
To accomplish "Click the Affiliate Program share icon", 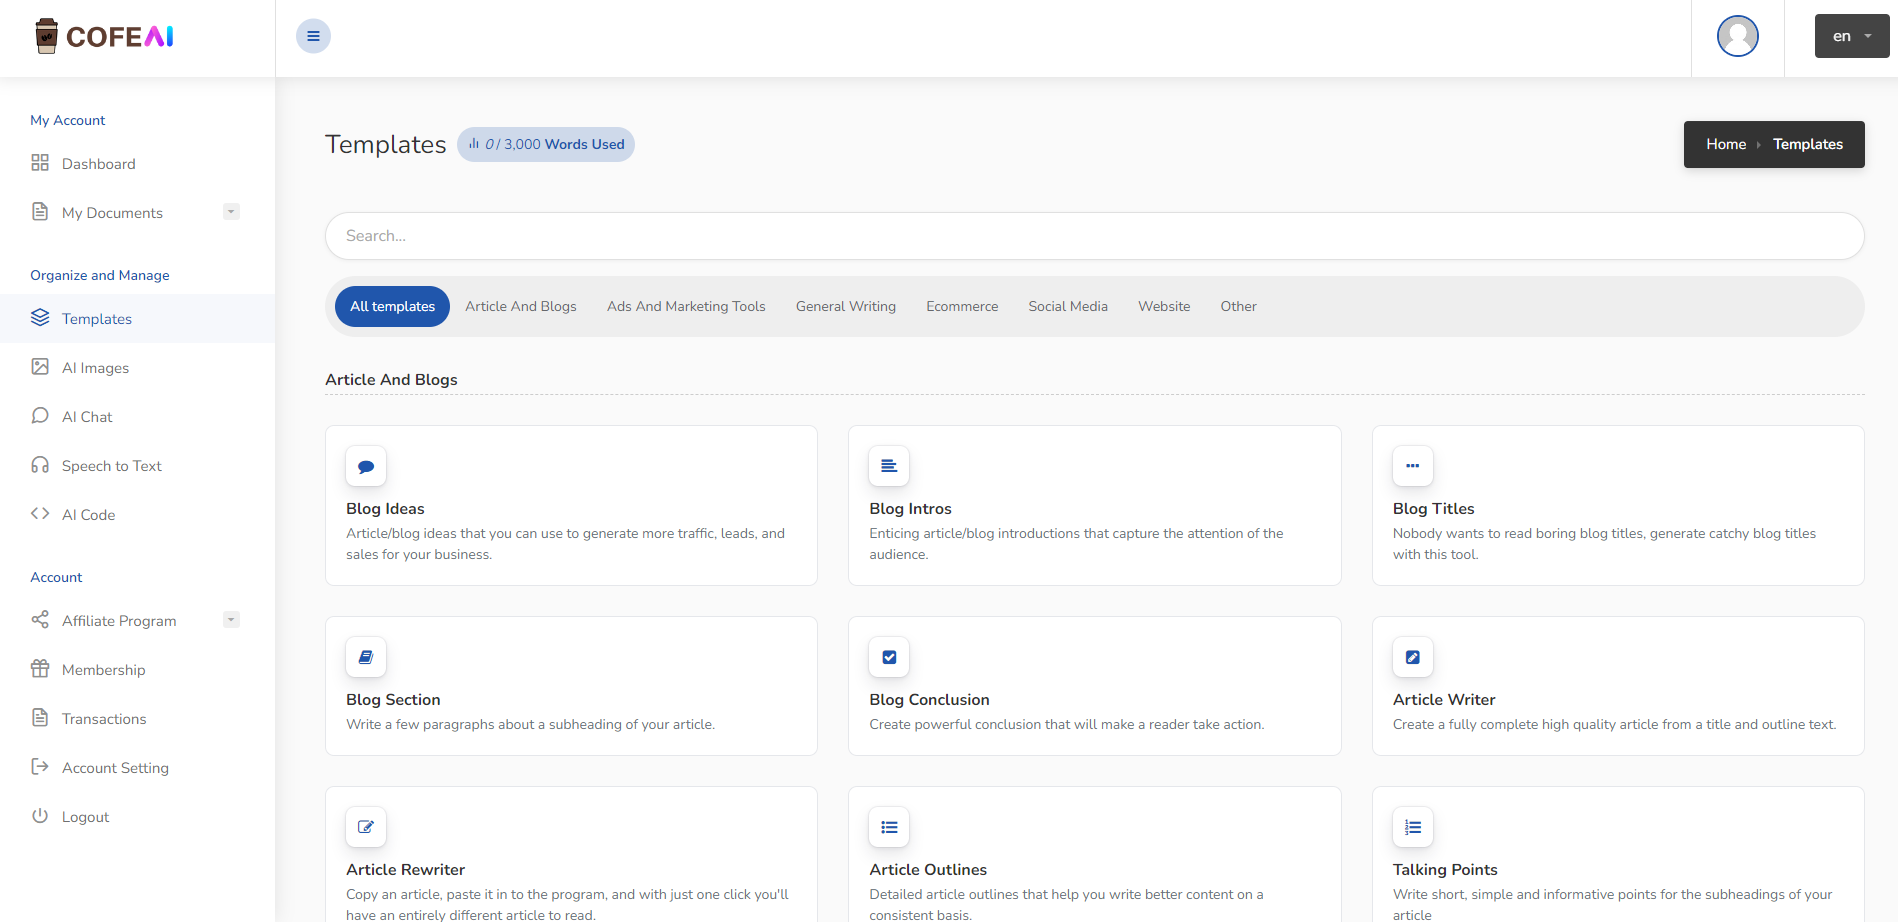I will click(x=40, y=620).
